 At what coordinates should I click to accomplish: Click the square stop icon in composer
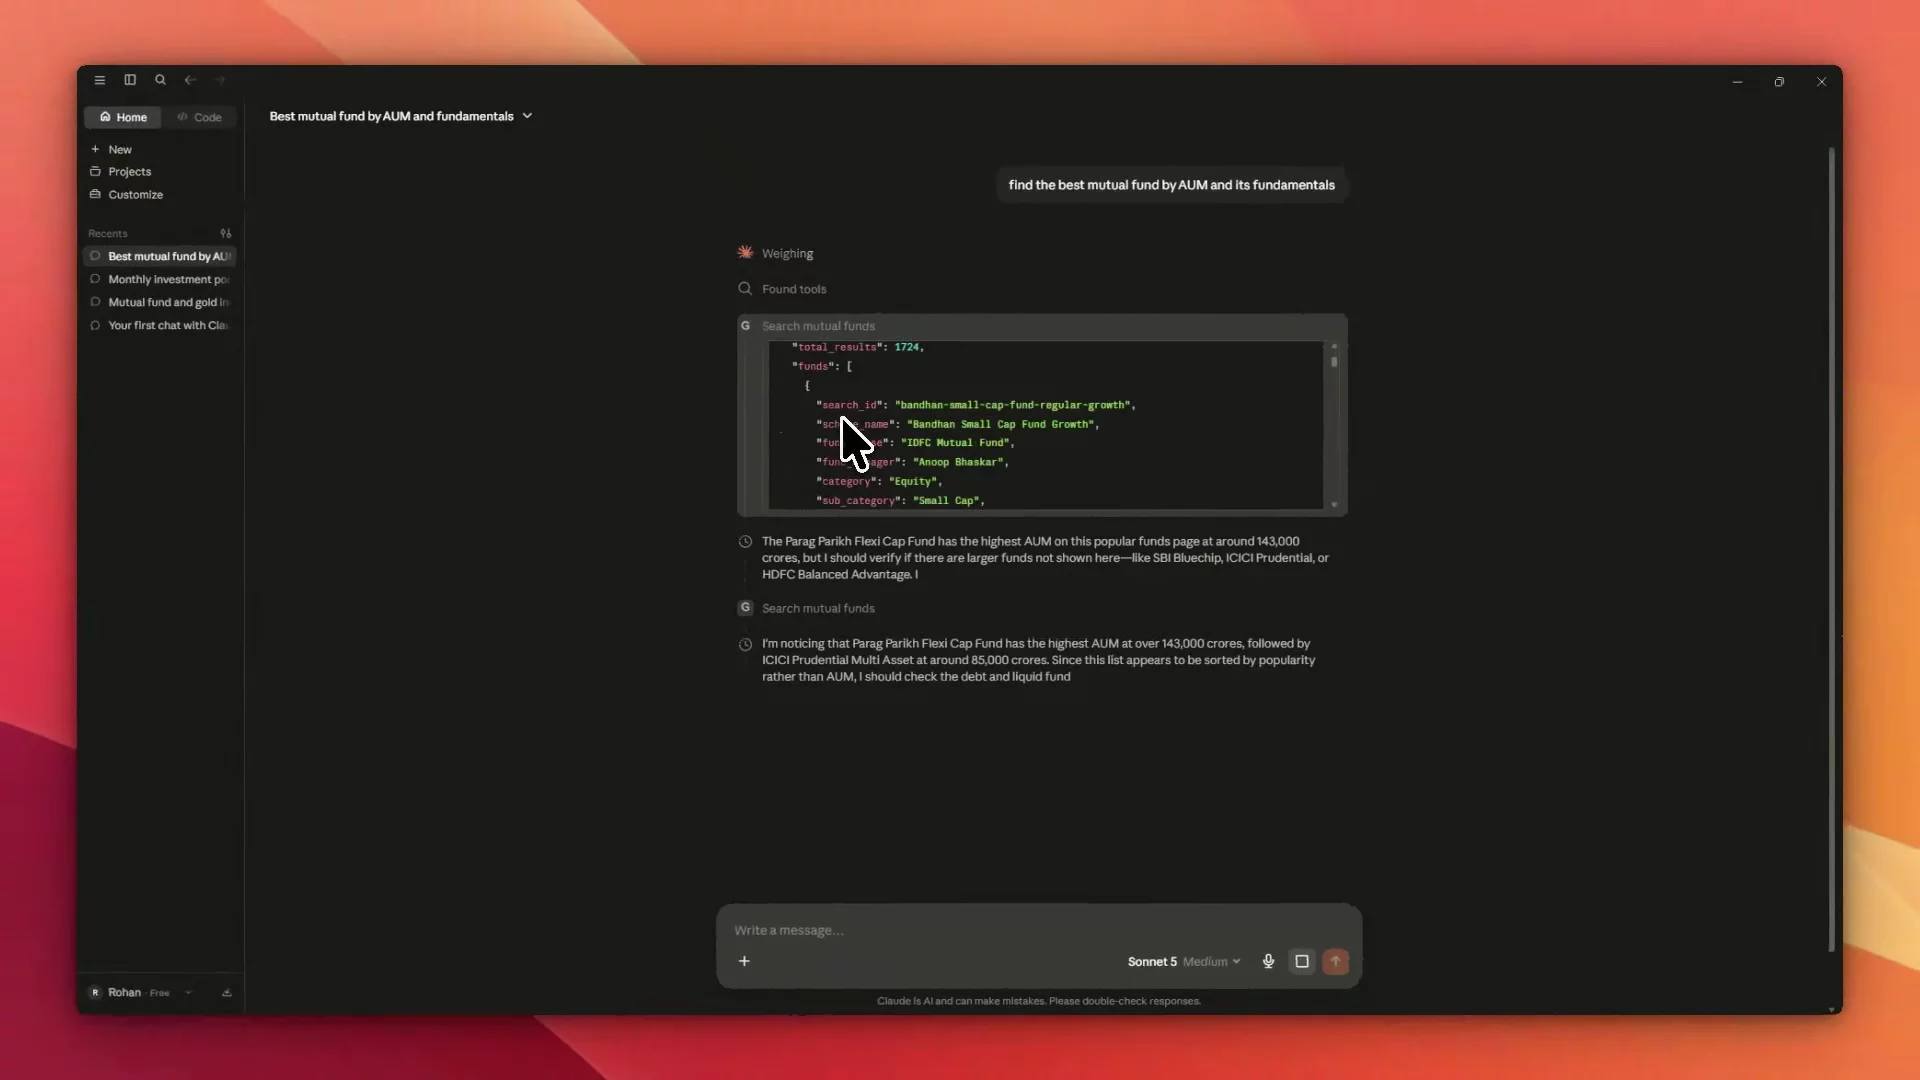pos(1302,962)
